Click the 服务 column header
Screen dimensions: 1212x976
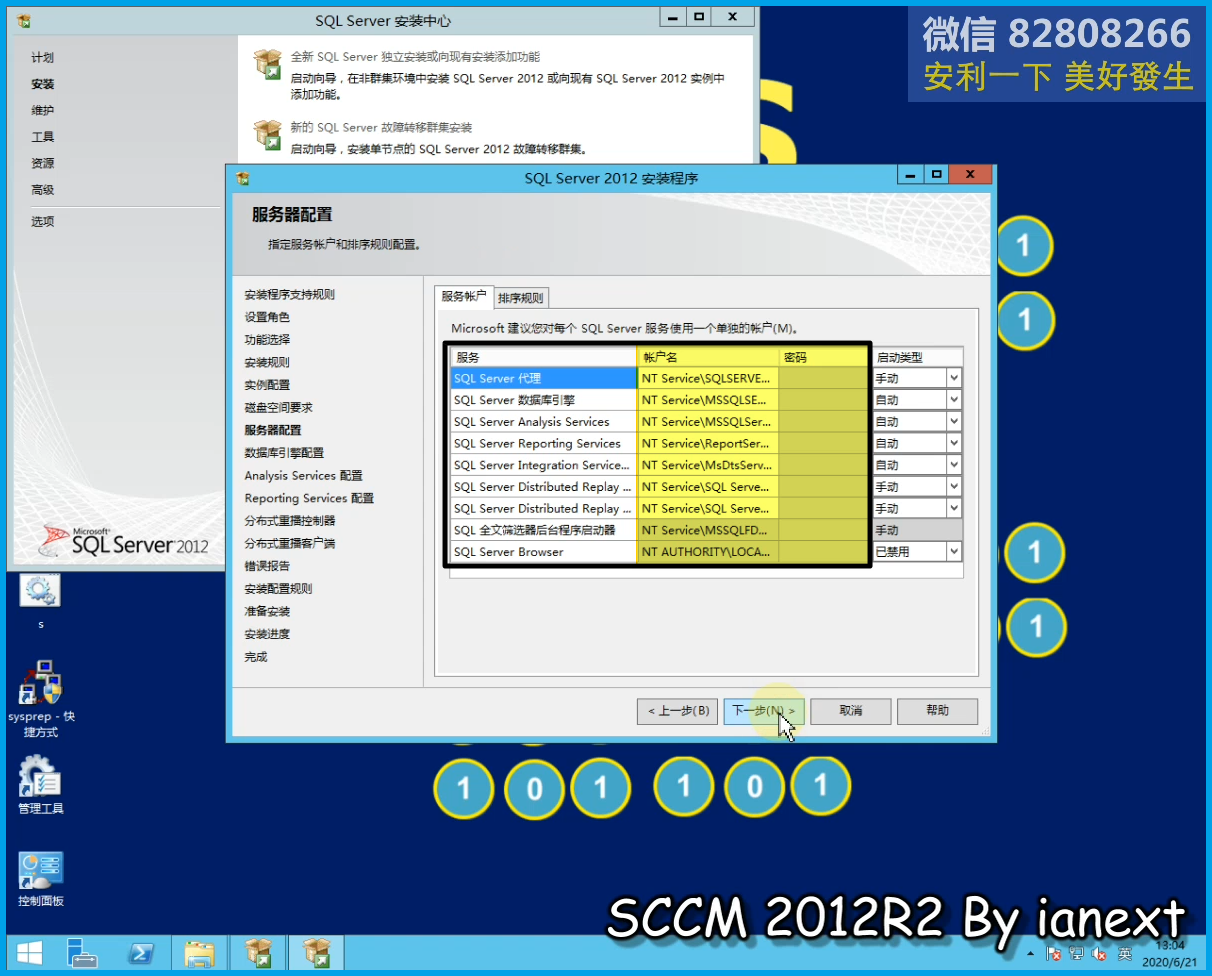click(543, 357)
